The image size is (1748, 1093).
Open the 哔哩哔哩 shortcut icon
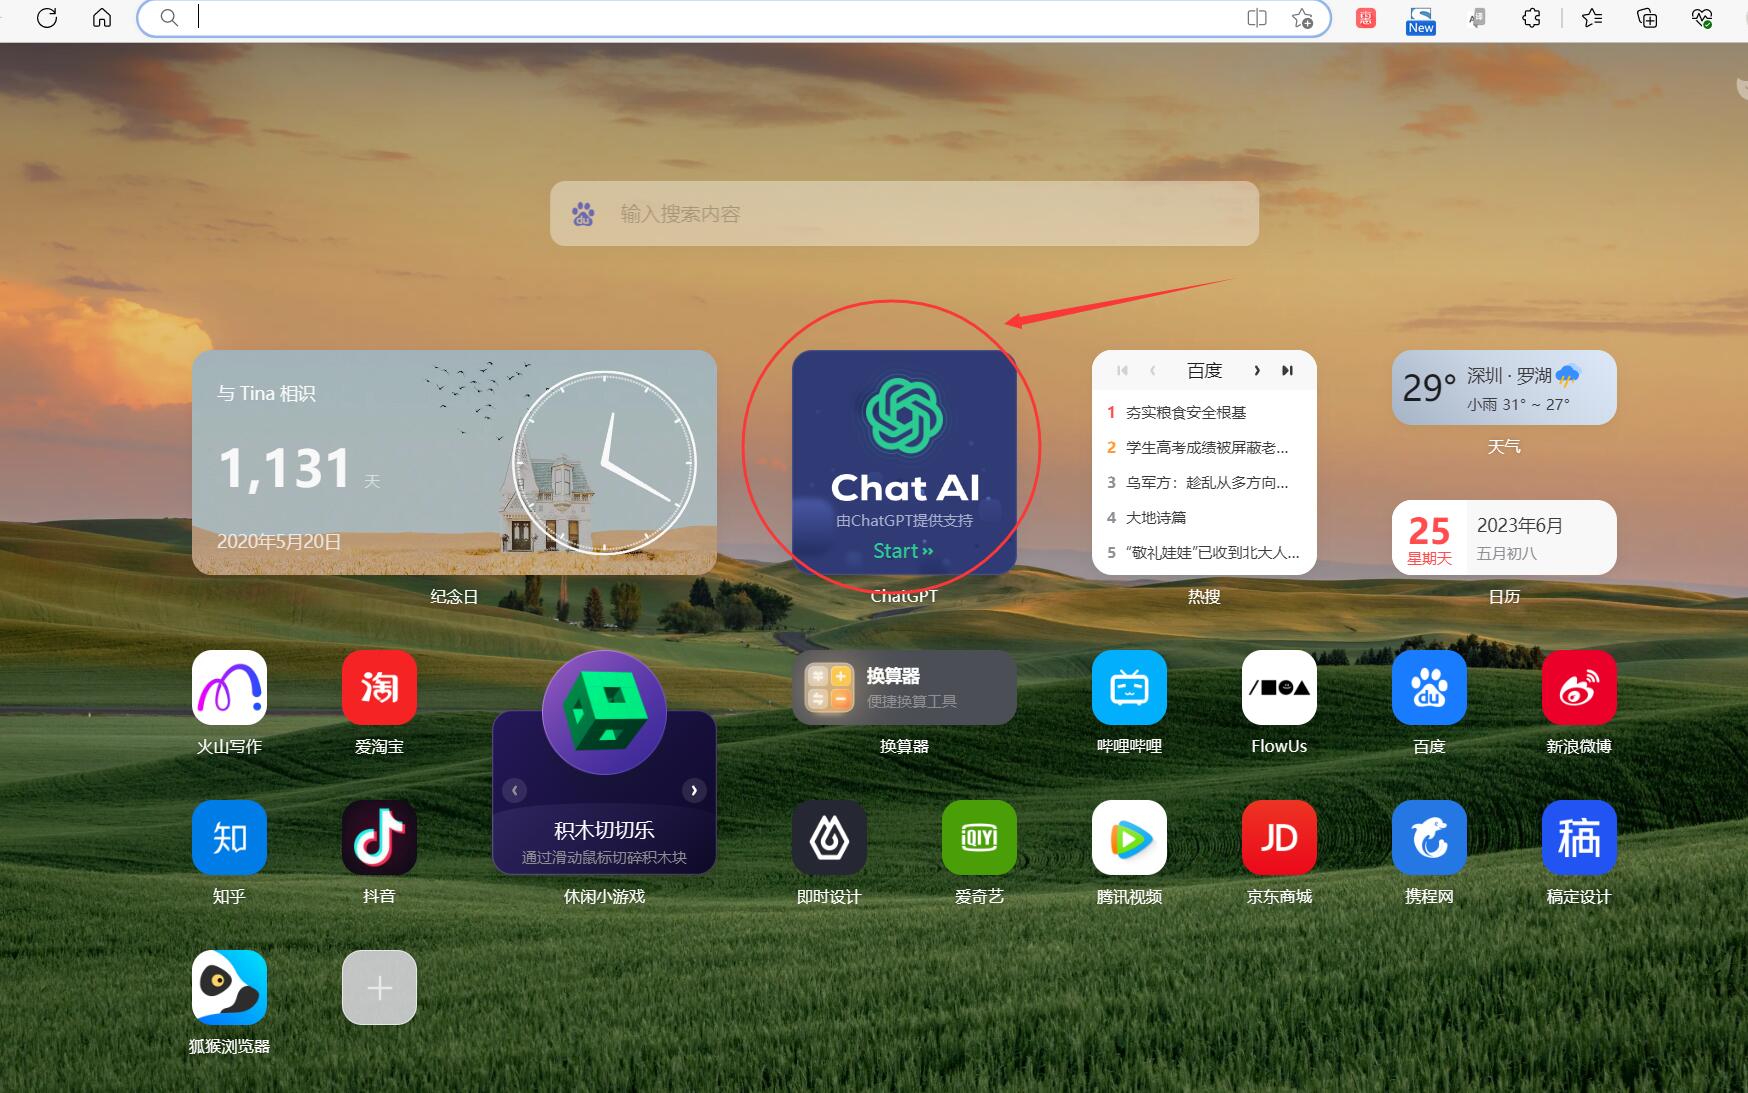pyautogui.click(x=1129, y=687)
